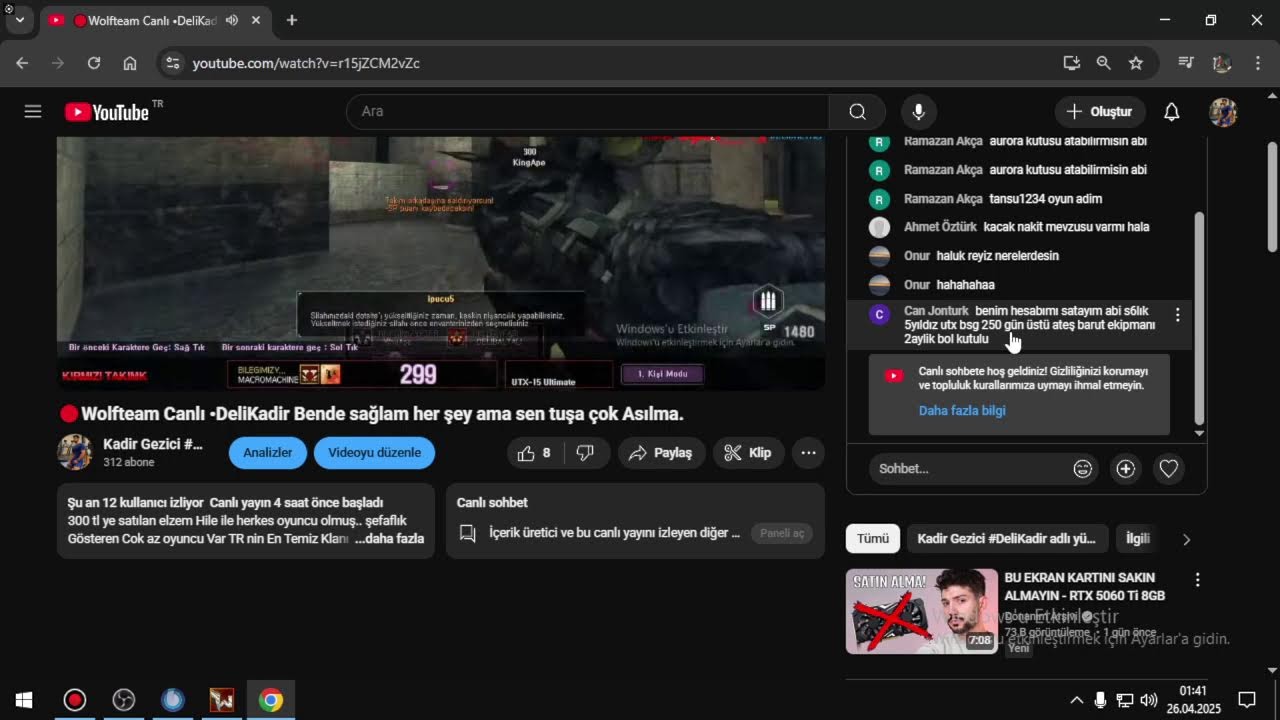Dislike the video with thumbs down
This screenshot has height=720, width=1280.
click(x=586, y=453)
